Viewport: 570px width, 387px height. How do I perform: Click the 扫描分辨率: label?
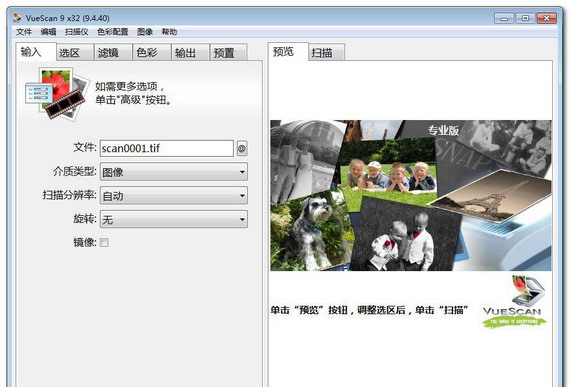70,195
